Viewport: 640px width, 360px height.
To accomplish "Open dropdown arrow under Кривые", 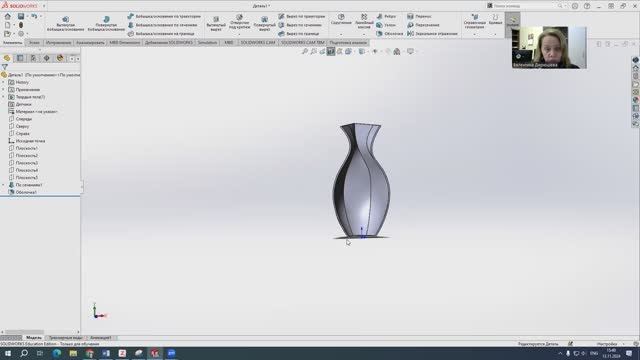I will (495, 34).
